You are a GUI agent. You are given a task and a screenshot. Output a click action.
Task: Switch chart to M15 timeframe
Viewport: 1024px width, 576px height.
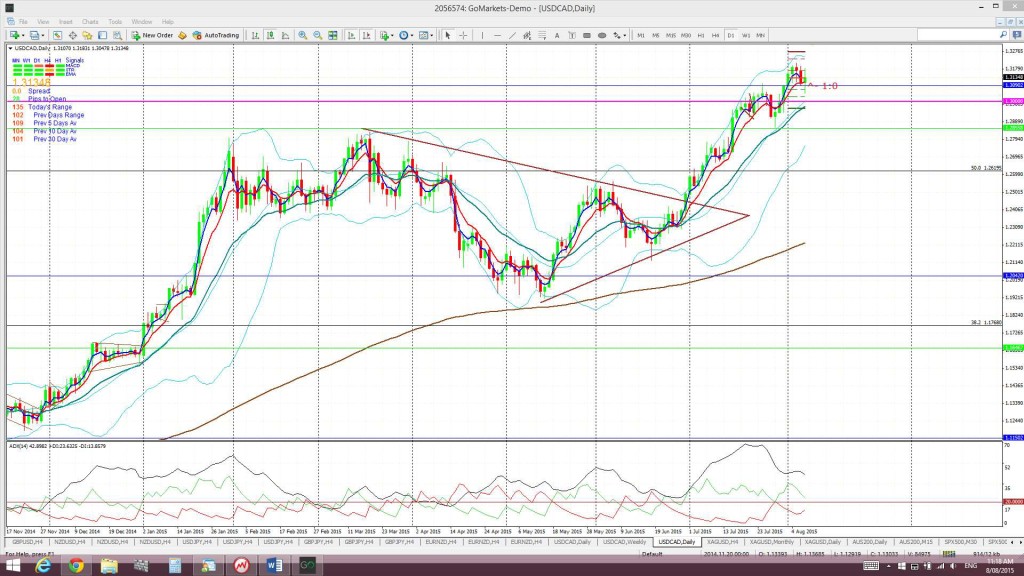671,35
